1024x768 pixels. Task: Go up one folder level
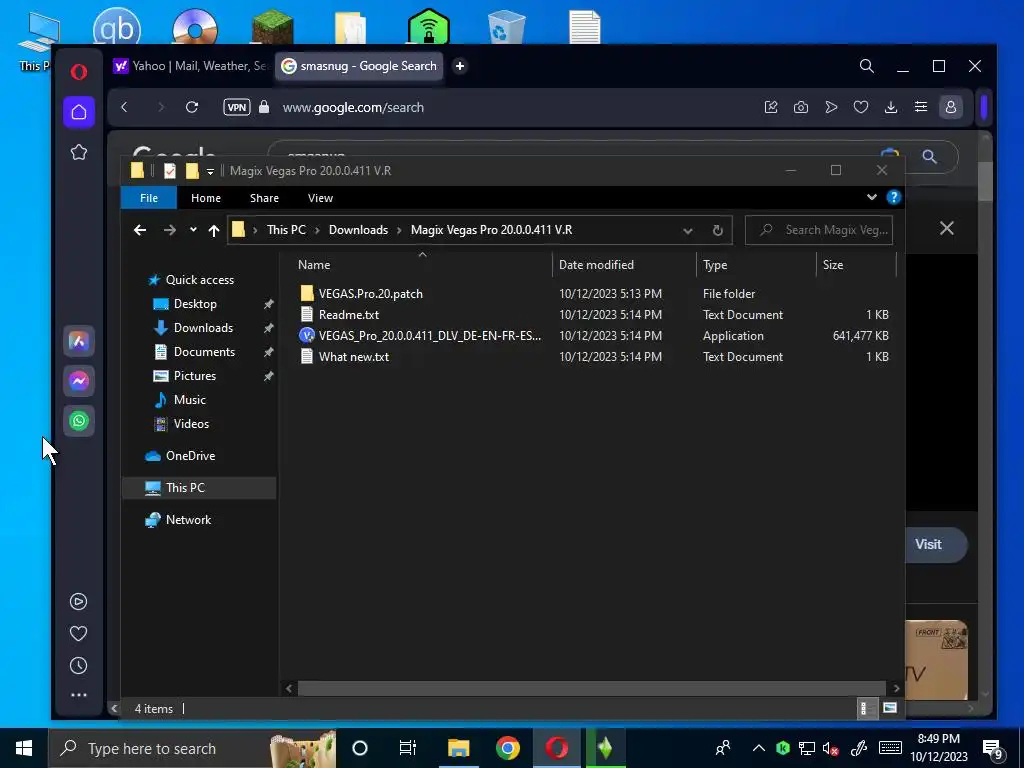click(x=214, y=230)
